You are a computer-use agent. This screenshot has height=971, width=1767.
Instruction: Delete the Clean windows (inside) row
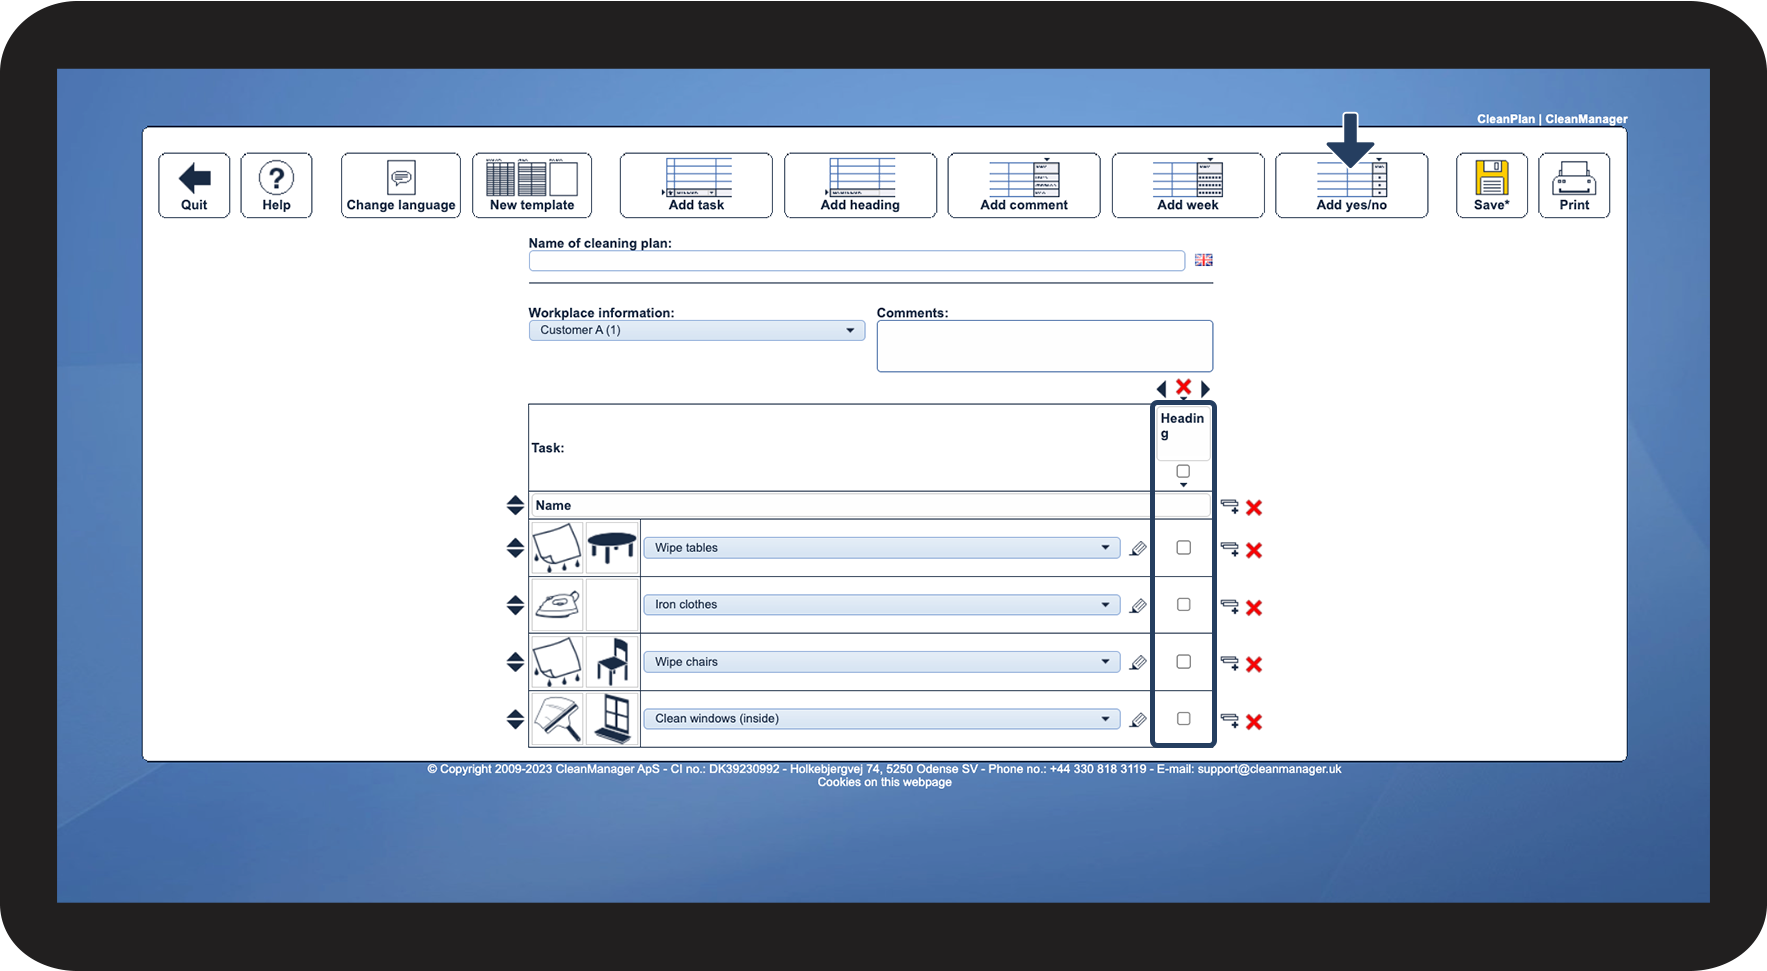pos(1254,721)
